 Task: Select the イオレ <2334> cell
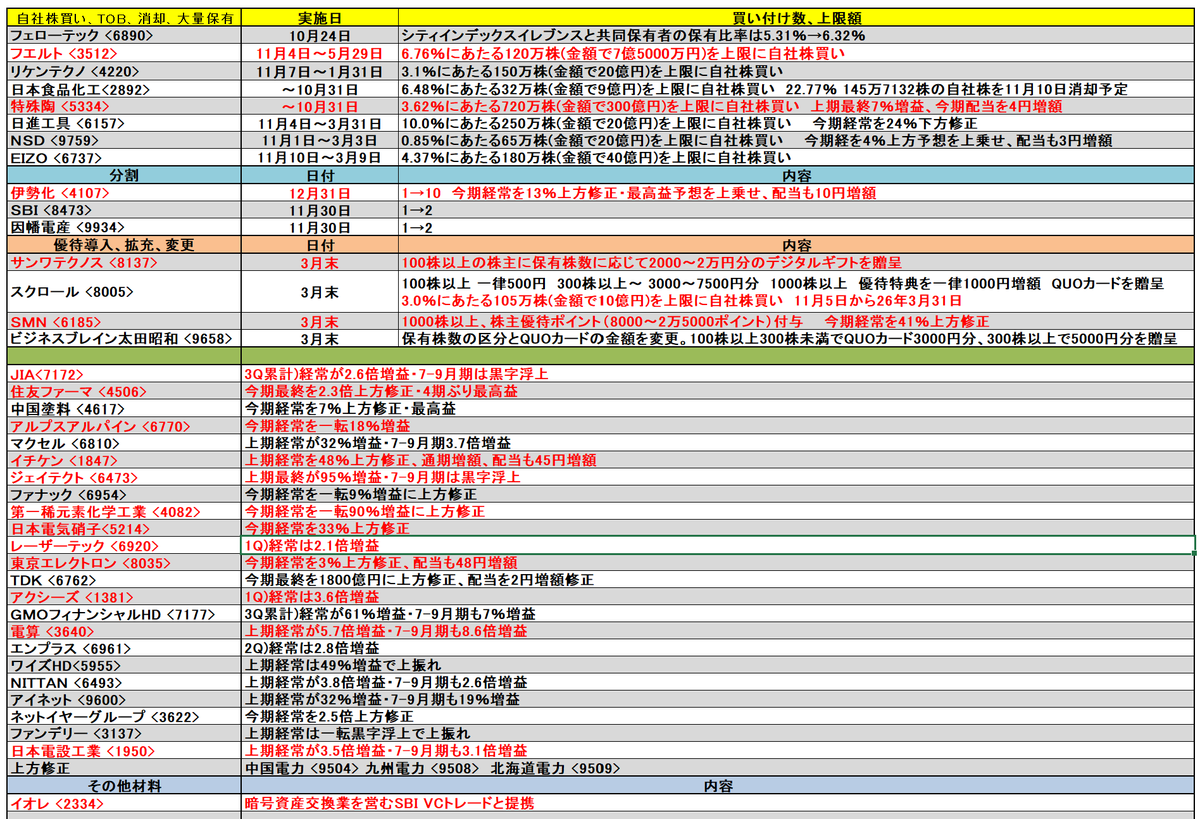124,803
